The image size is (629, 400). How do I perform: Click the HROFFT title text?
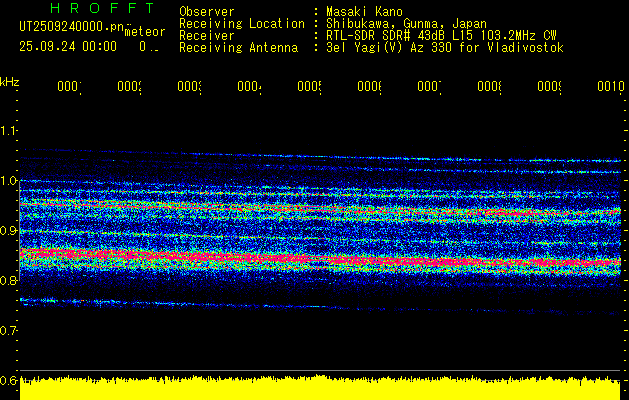[103, 8]
